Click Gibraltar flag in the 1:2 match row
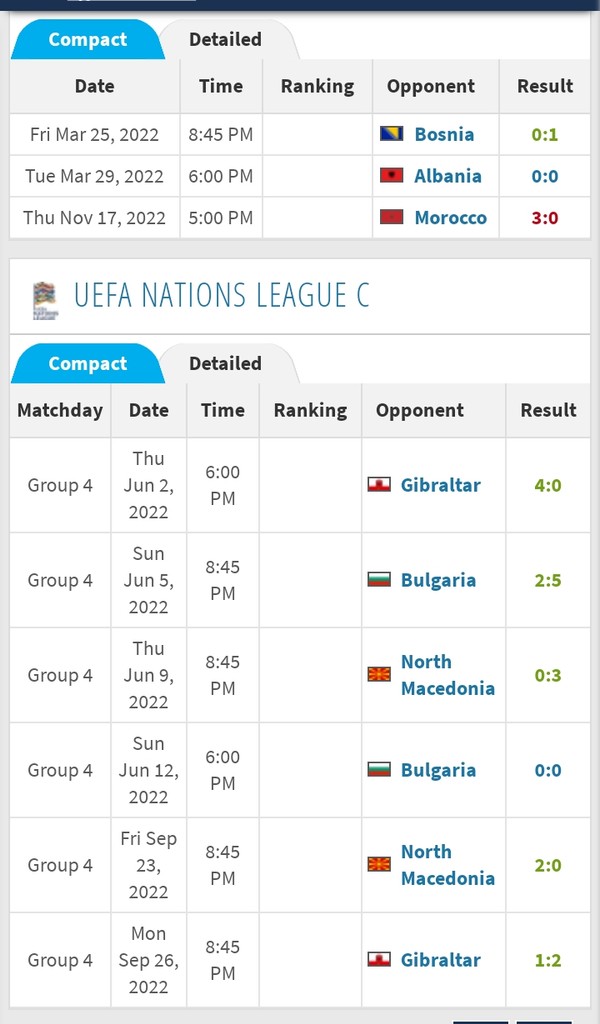Viewport: 600px width, 1024px height. coord(379,960)
